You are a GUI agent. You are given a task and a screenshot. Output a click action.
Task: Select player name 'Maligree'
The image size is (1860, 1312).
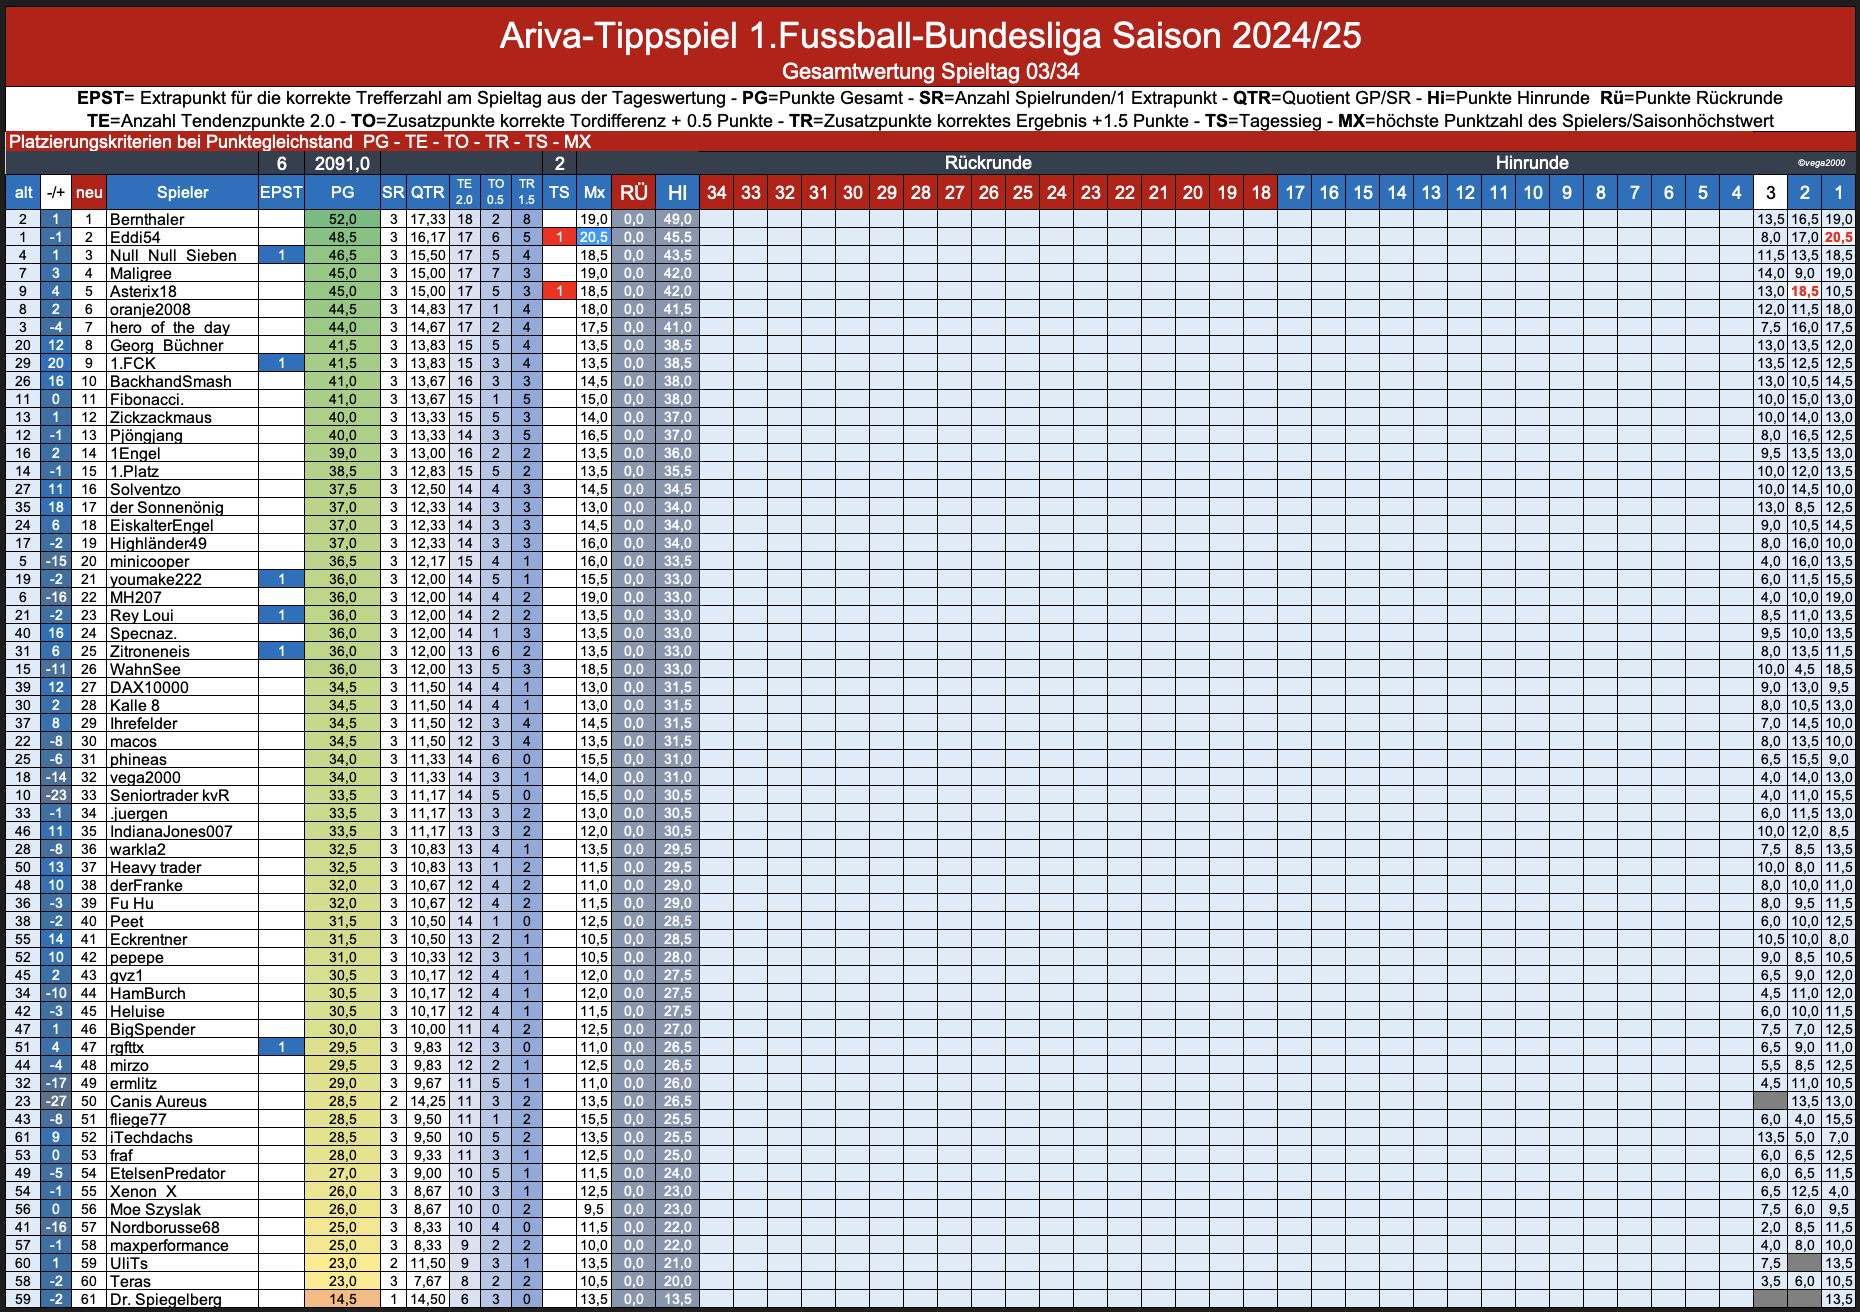point(141,273)
